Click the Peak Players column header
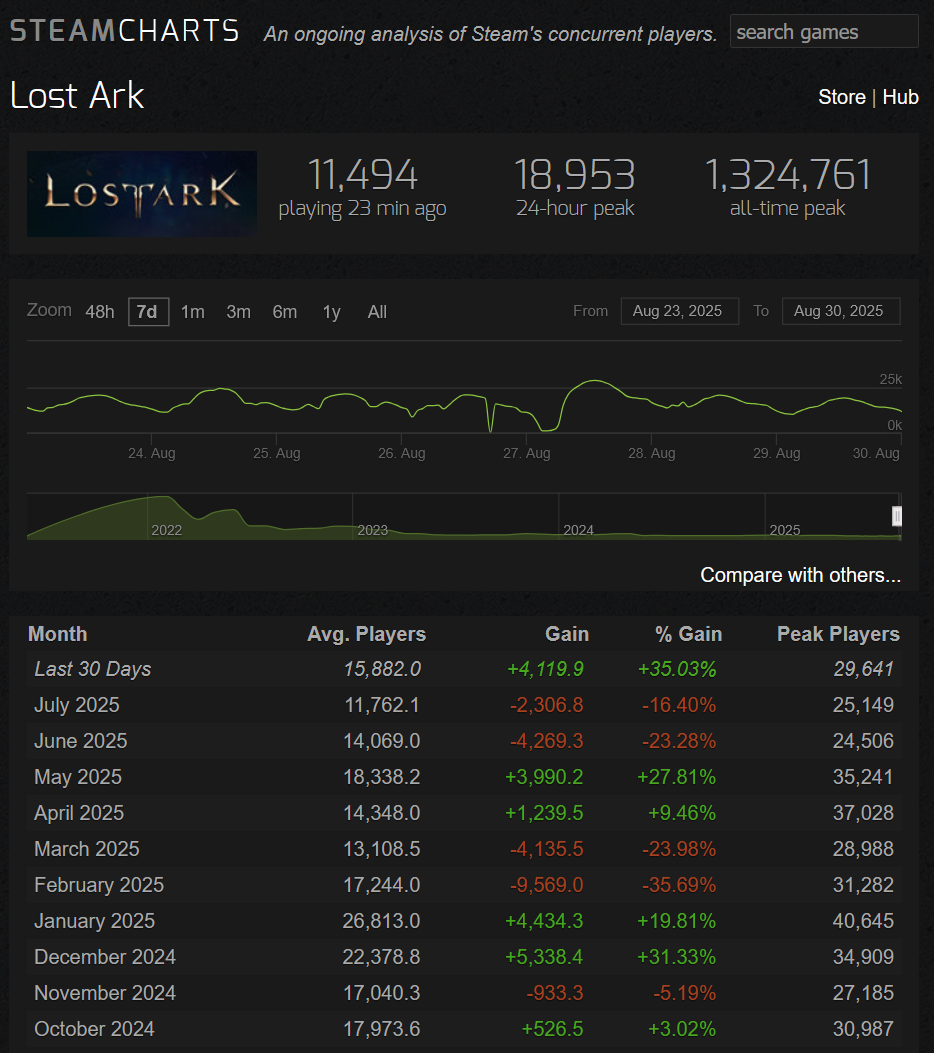The height and width of the screenshot is (1053, 934). tap(838, 634)
